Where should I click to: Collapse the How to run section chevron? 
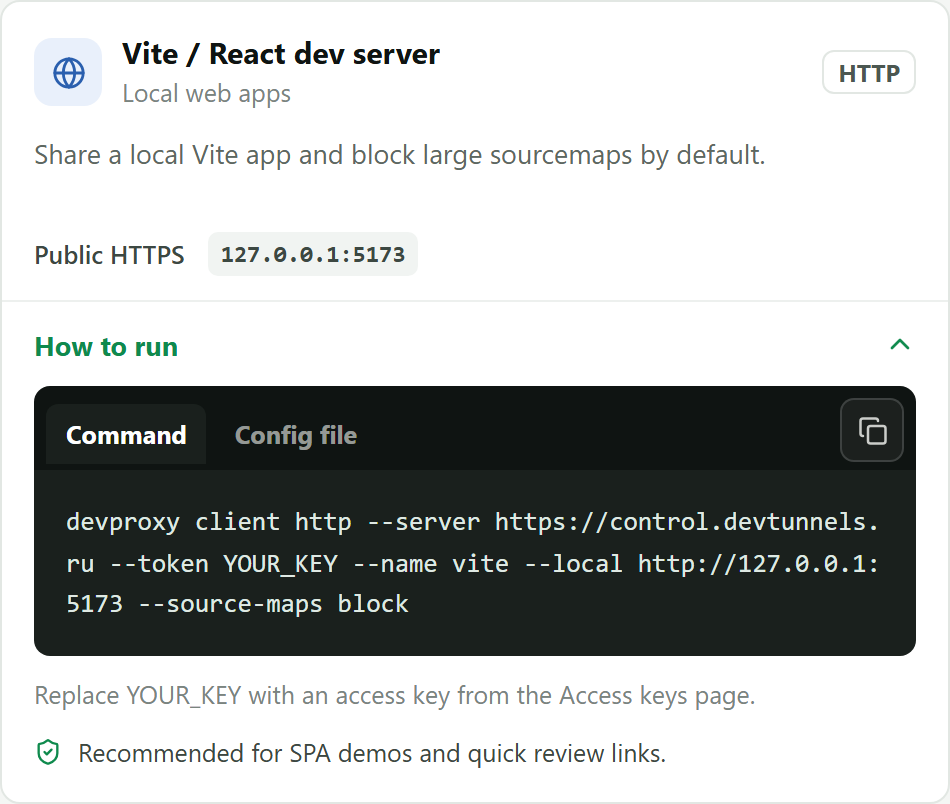[900, 345]
